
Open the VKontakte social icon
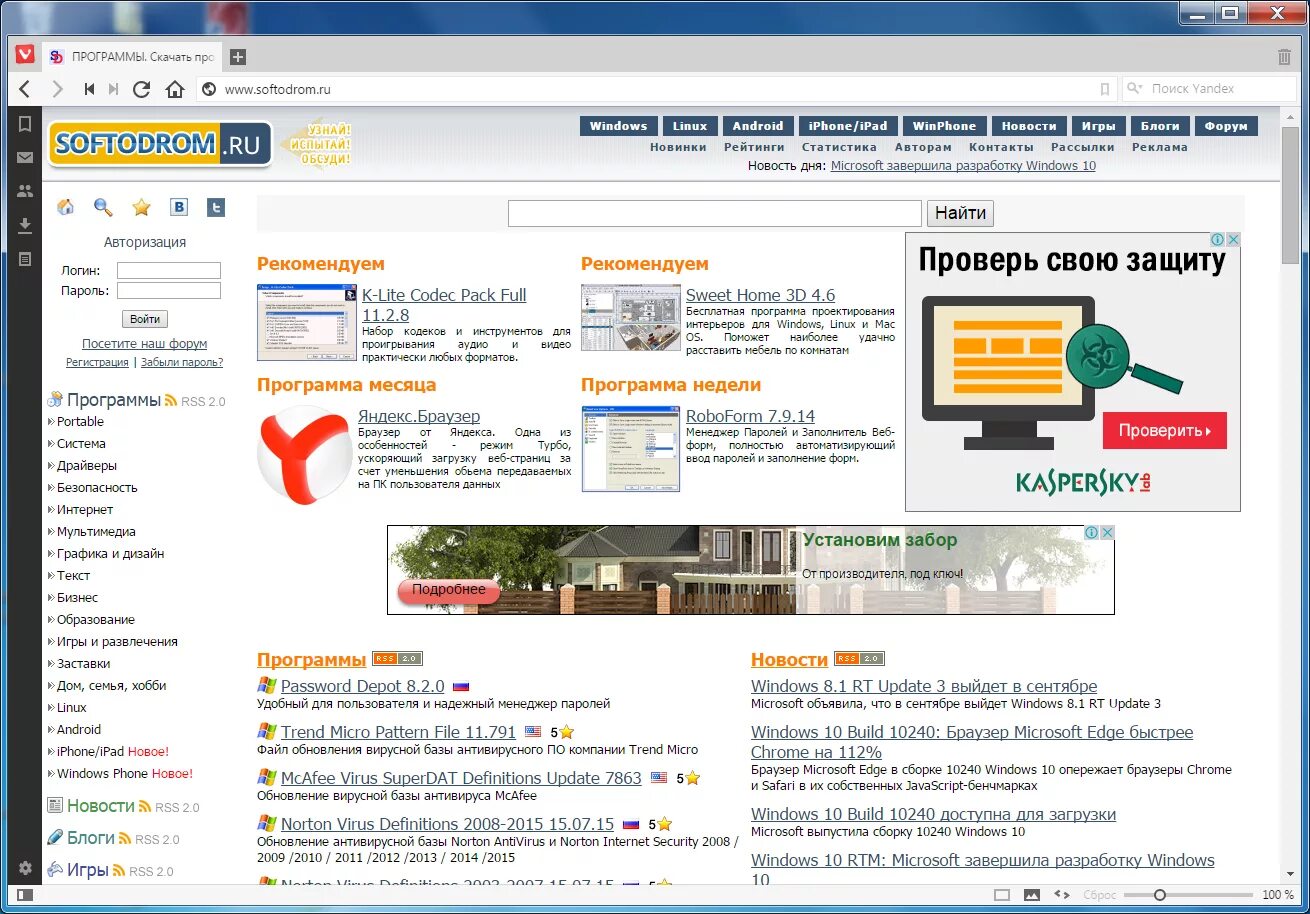coord(179,207)
